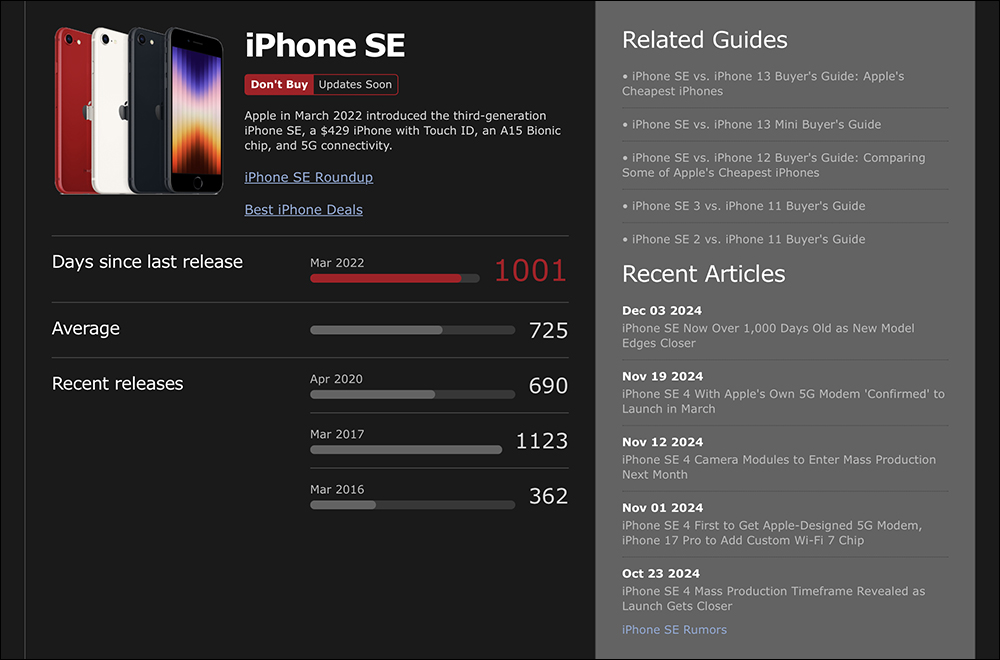Open article on Camera Modules Mass Production

point(779,467)
